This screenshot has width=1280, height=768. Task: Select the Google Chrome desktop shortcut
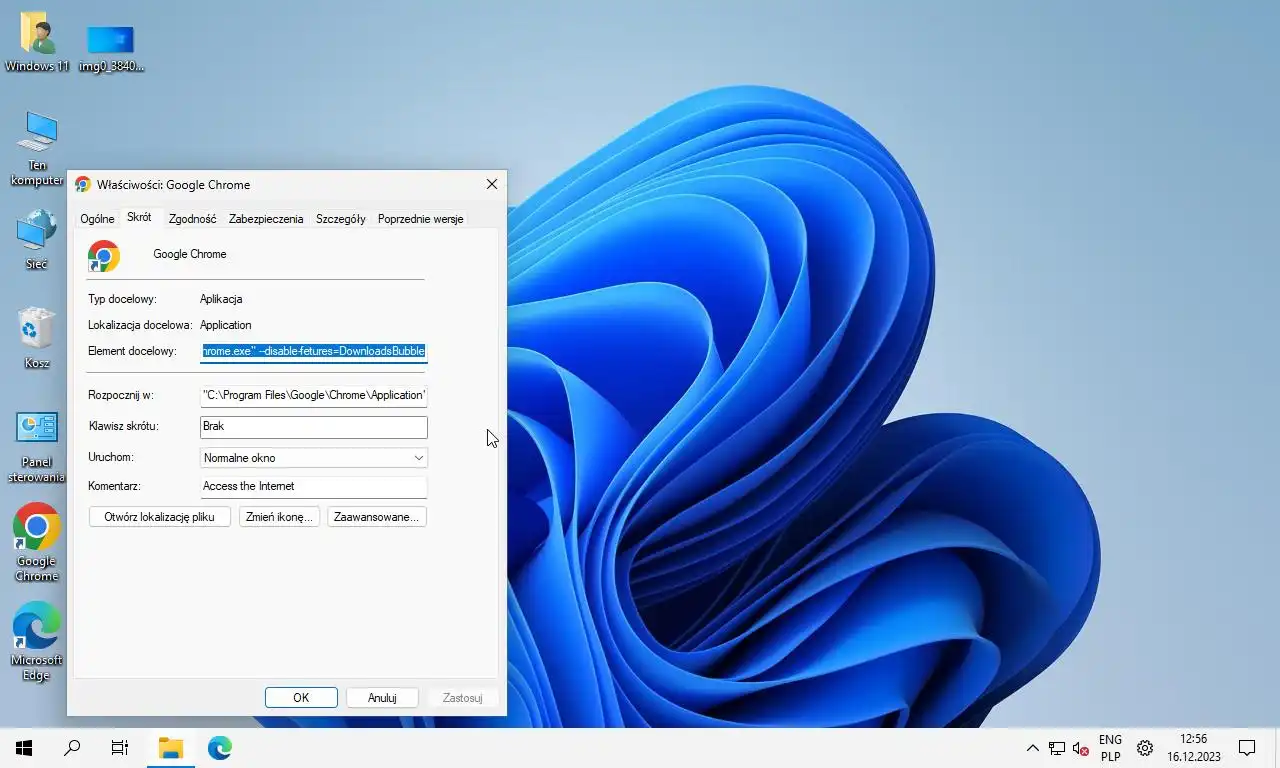tap(37, 542)
